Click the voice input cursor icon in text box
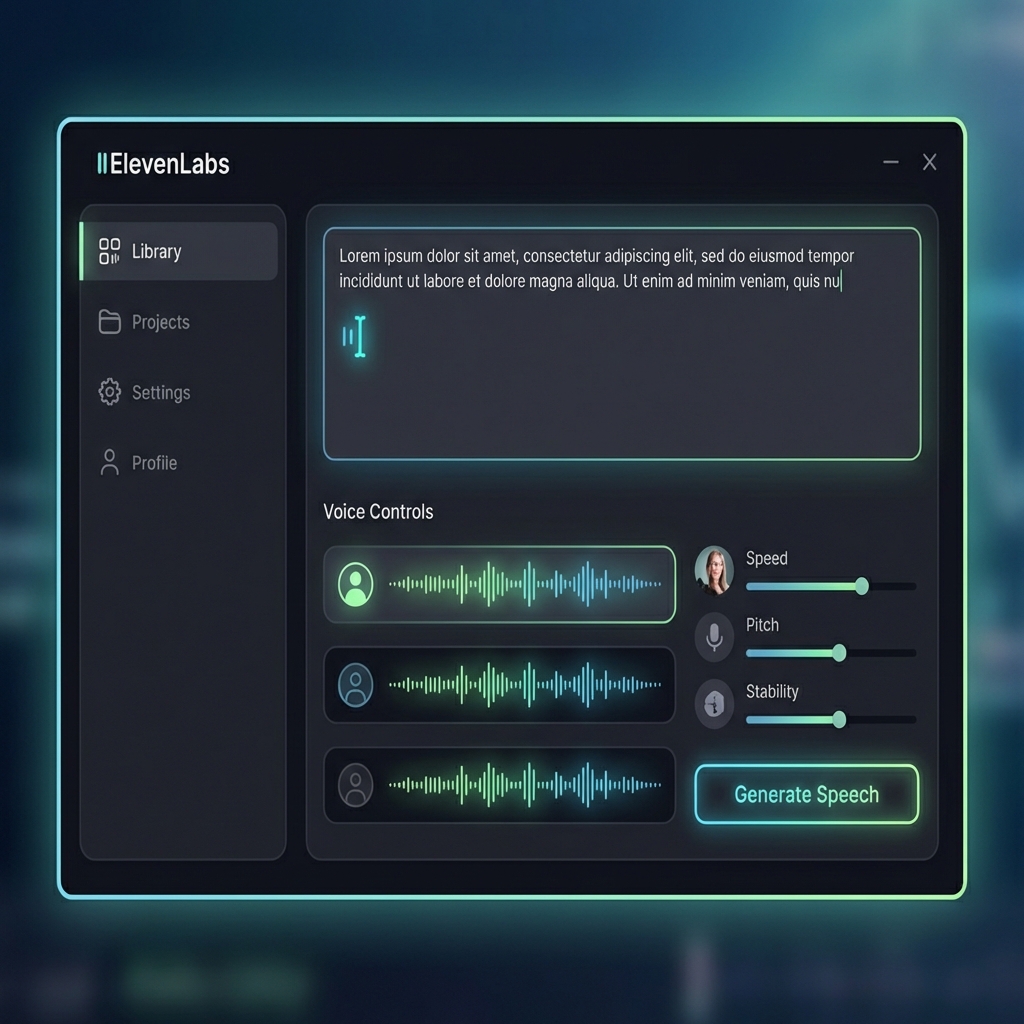Image resolution: width=1024 pixels, height=1024 pixels. pyautogui.click(x=355, y=337)
